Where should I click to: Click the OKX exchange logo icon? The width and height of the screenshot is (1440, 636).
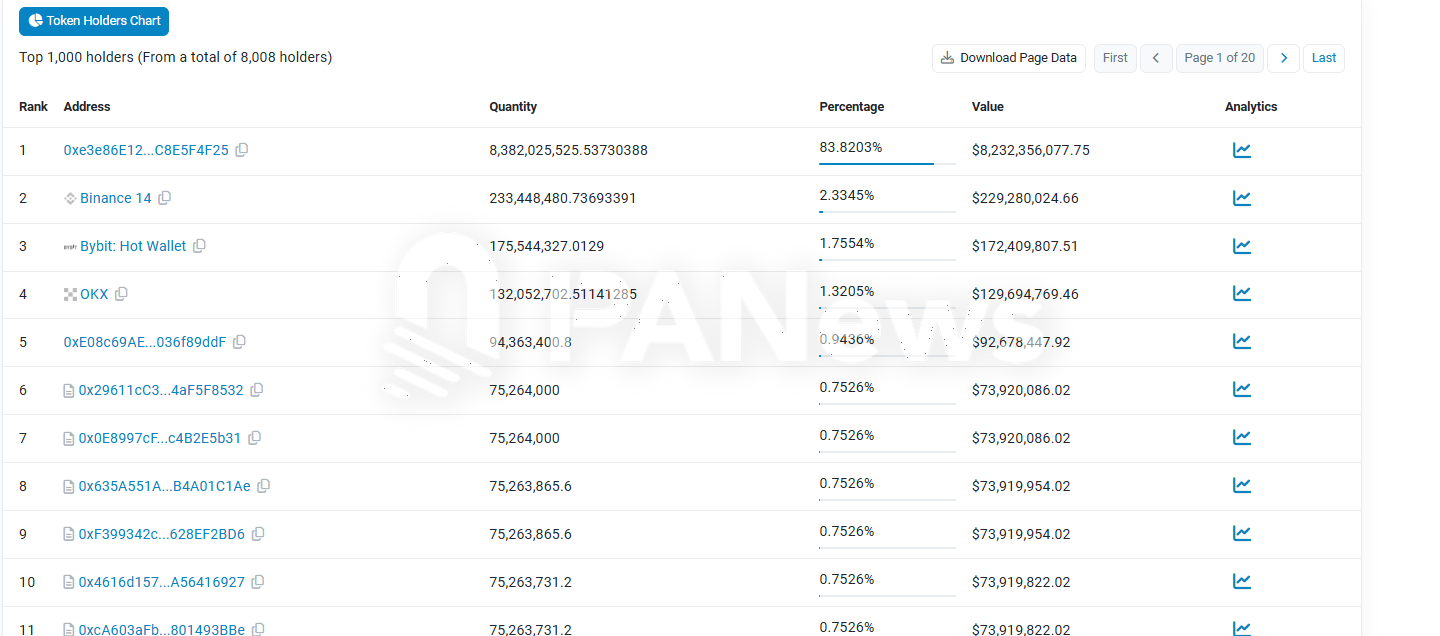69,293
